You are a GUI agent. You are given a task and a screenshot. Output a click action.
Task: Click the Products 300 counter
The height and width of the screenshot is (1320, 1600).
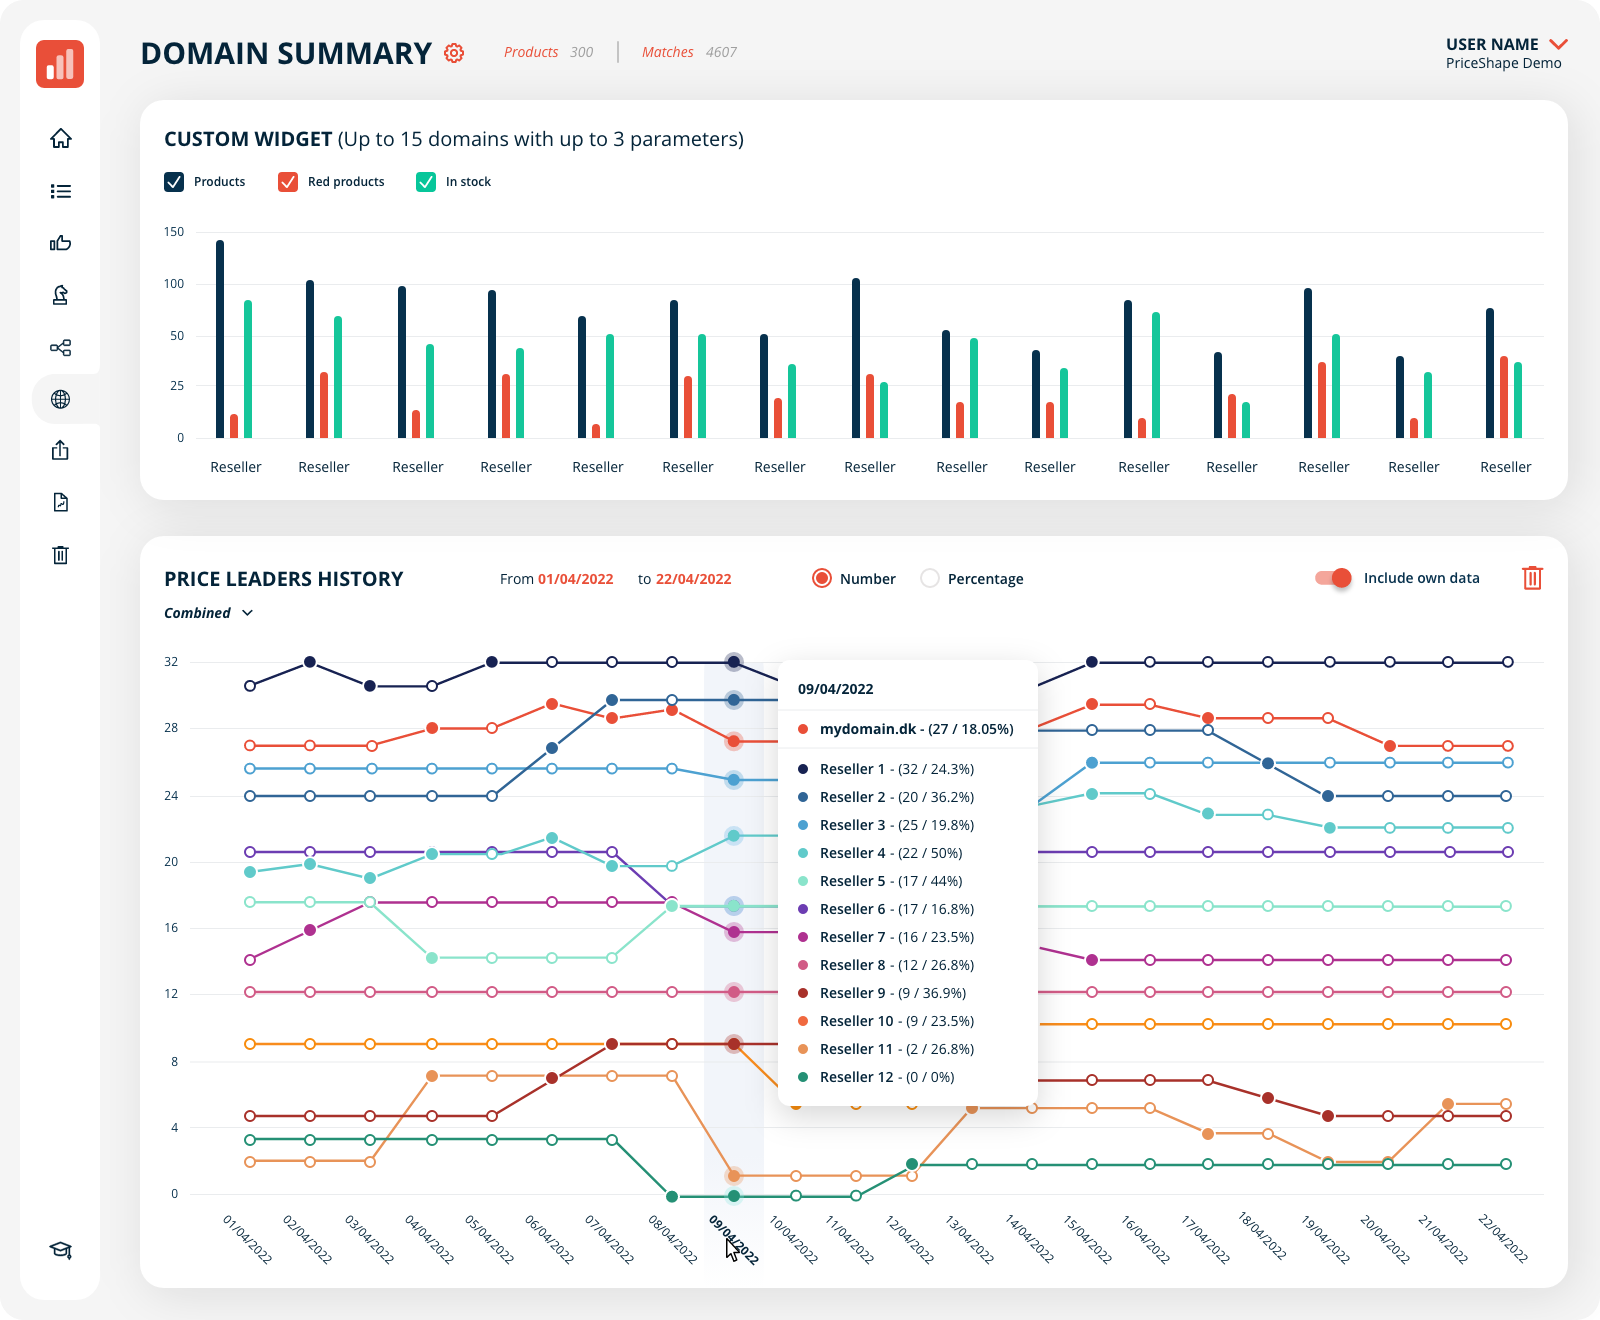[548, 52]
